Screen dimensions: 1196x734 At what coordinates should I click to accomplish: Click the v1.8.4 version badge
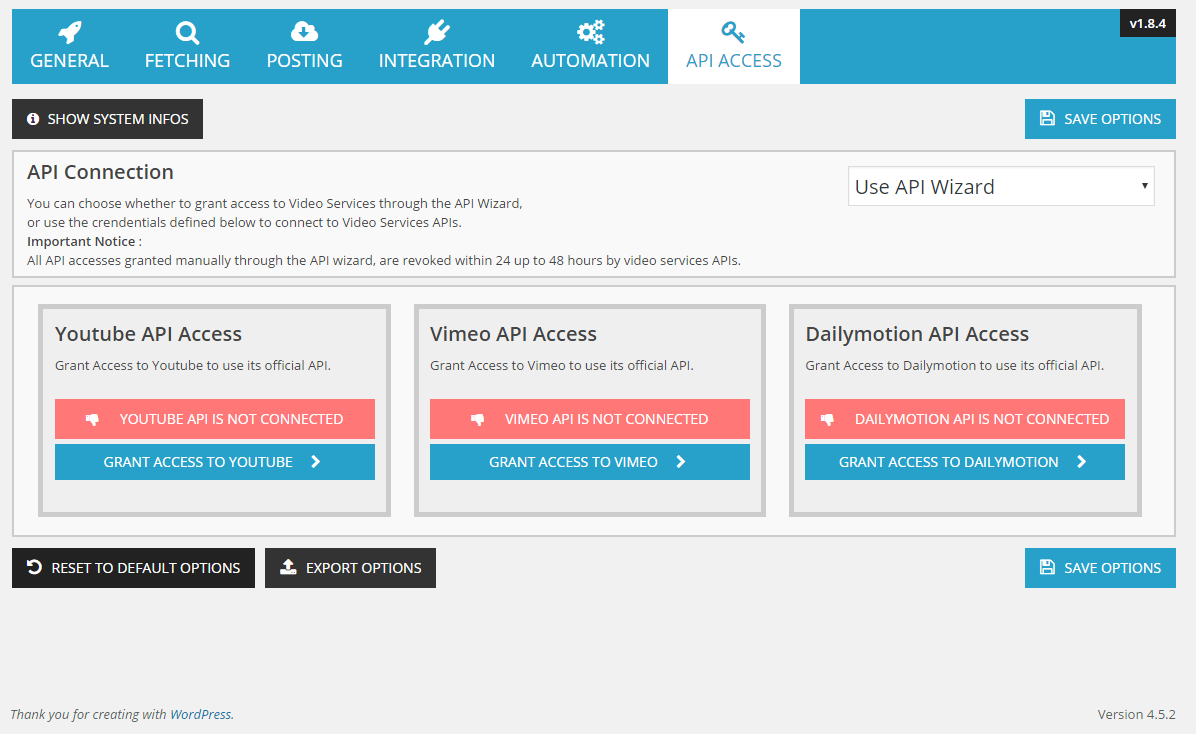click(1147, 24)
